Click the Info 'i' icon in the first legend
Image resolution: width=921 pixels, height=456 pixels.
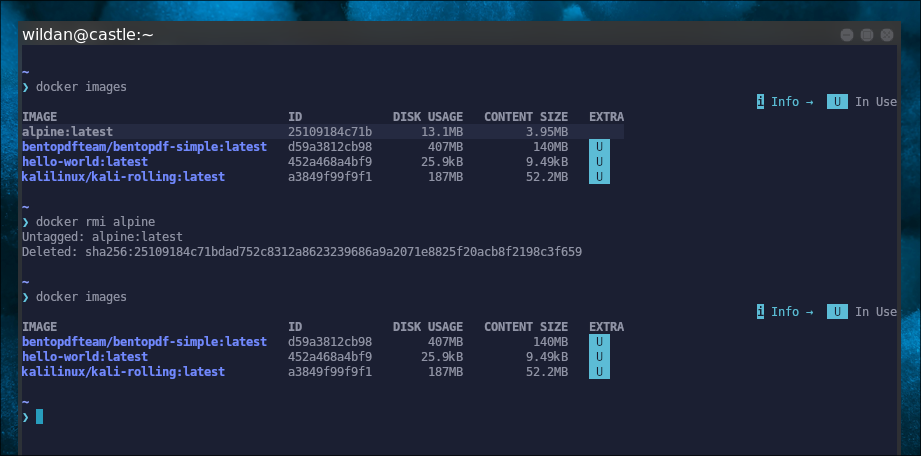tap(761, 102)
